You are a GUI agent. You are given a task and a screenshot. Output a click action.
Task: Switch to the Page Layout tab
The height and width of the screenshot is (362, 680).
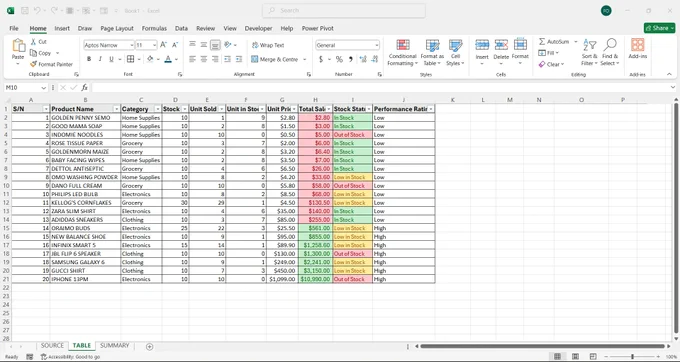[x=117, y=28]
